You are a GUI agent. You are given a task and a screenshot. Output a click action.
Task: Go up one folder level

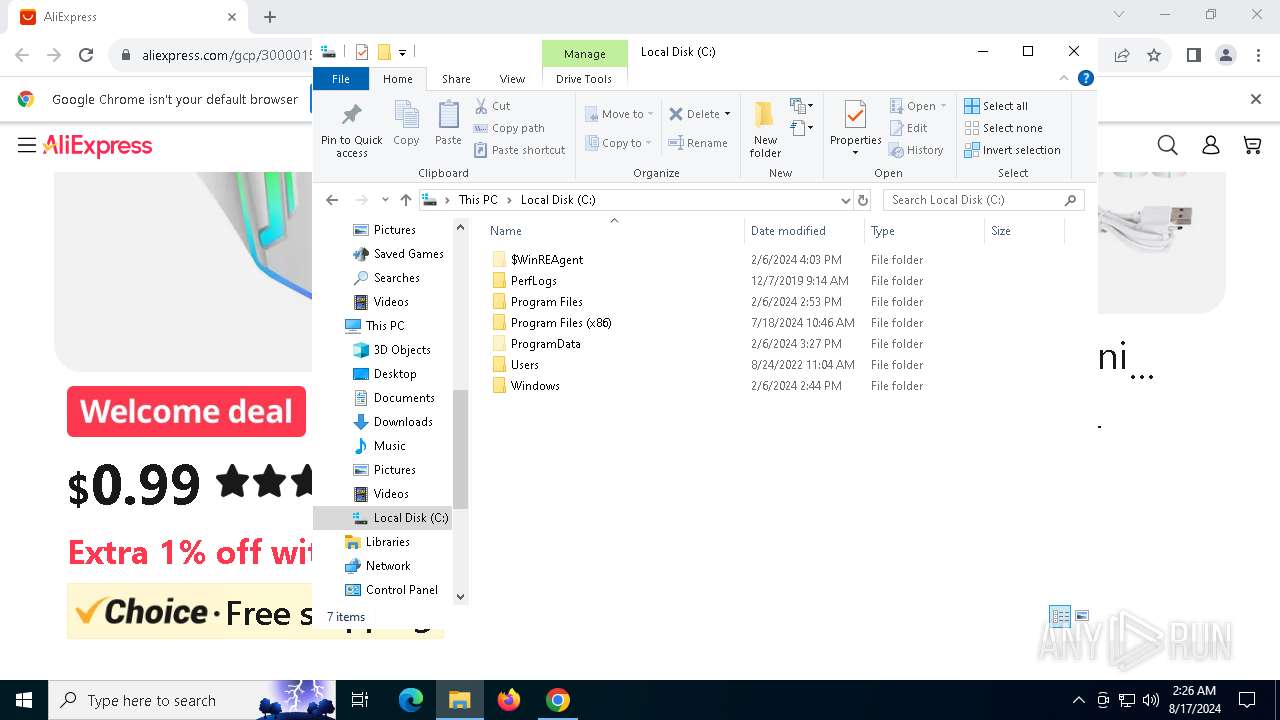[405, 200]
